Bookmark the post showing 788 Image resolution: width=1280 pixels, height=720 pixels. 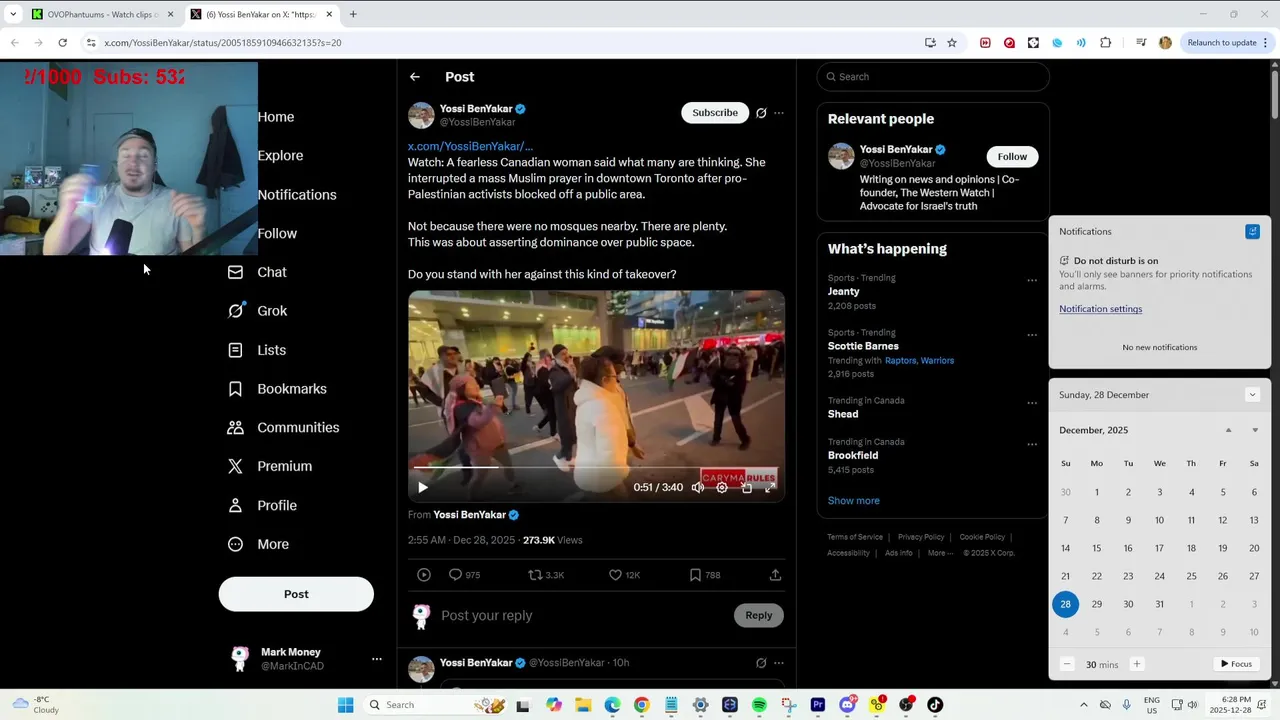pos(705,575)
